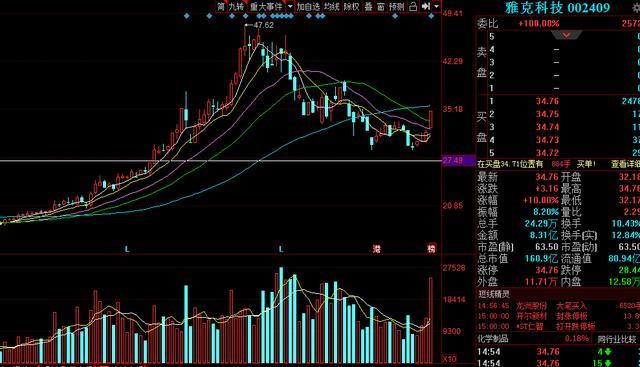Open the last toolbar dropdown arrow
Image resolution: width=640 pixels, height=367 pixels.
(x=436, y=7)
